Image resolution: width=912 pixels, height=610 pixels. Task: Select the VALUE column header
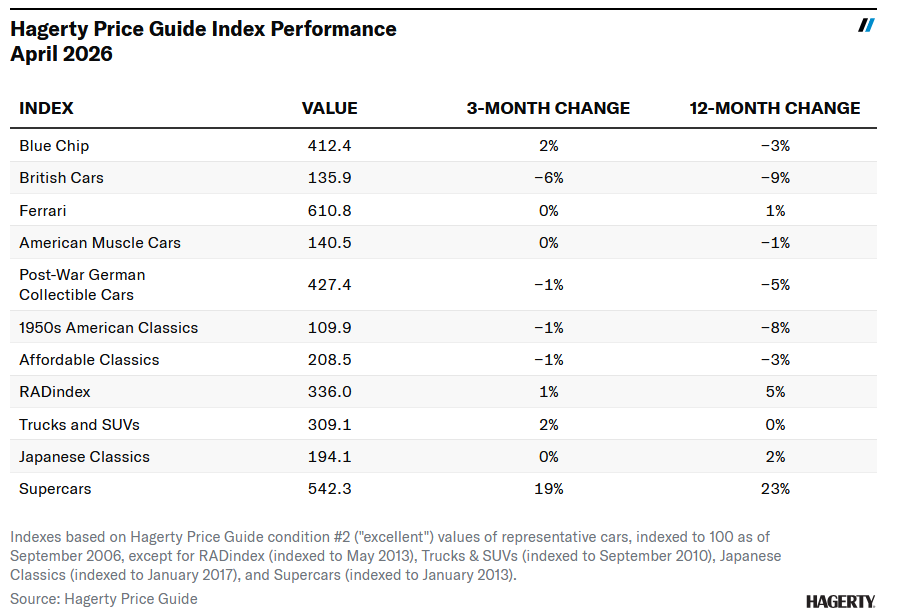(x=329, y=108)
